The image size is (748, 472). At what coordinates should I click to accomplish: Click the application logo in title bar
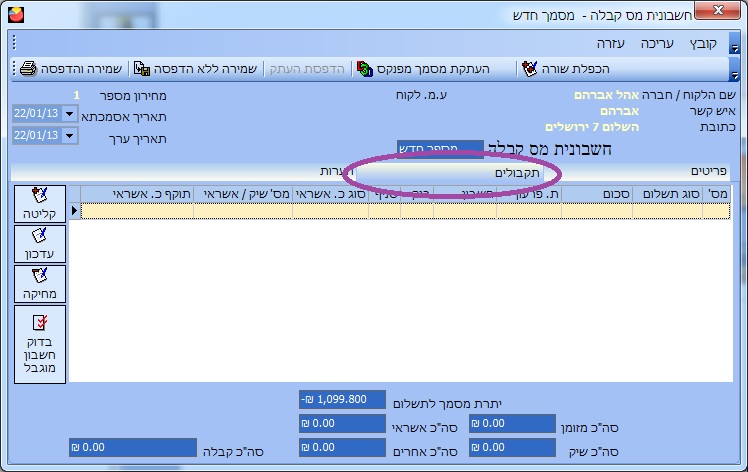[x=16, y=15]
